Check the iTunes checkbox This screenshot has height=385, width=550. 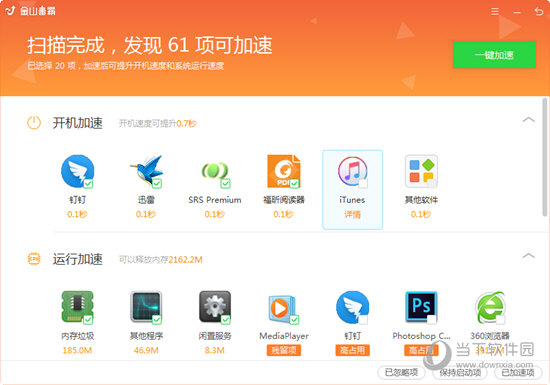coord(363,183)
